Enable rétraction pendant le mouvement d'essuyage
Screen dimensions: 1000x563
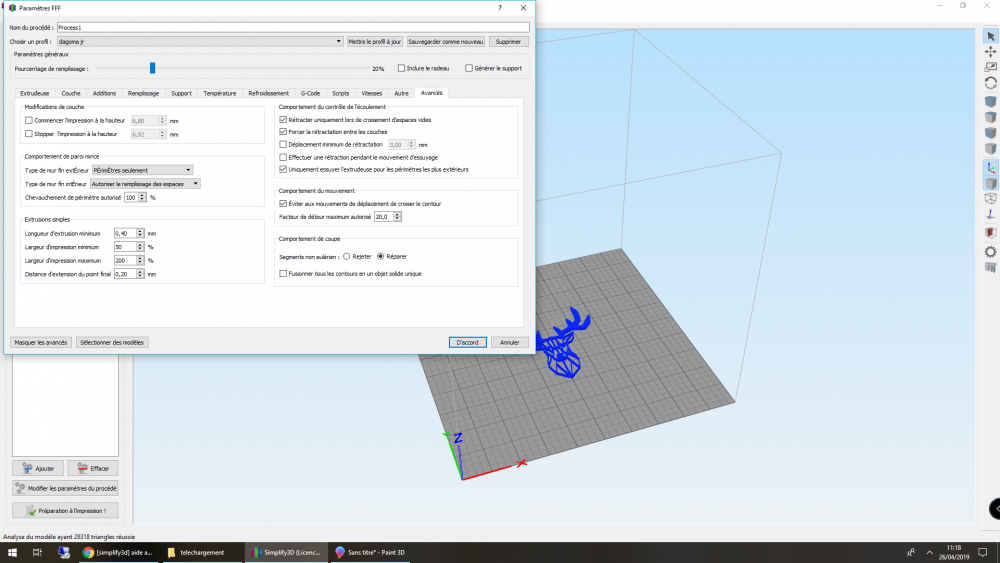point(283,157)
